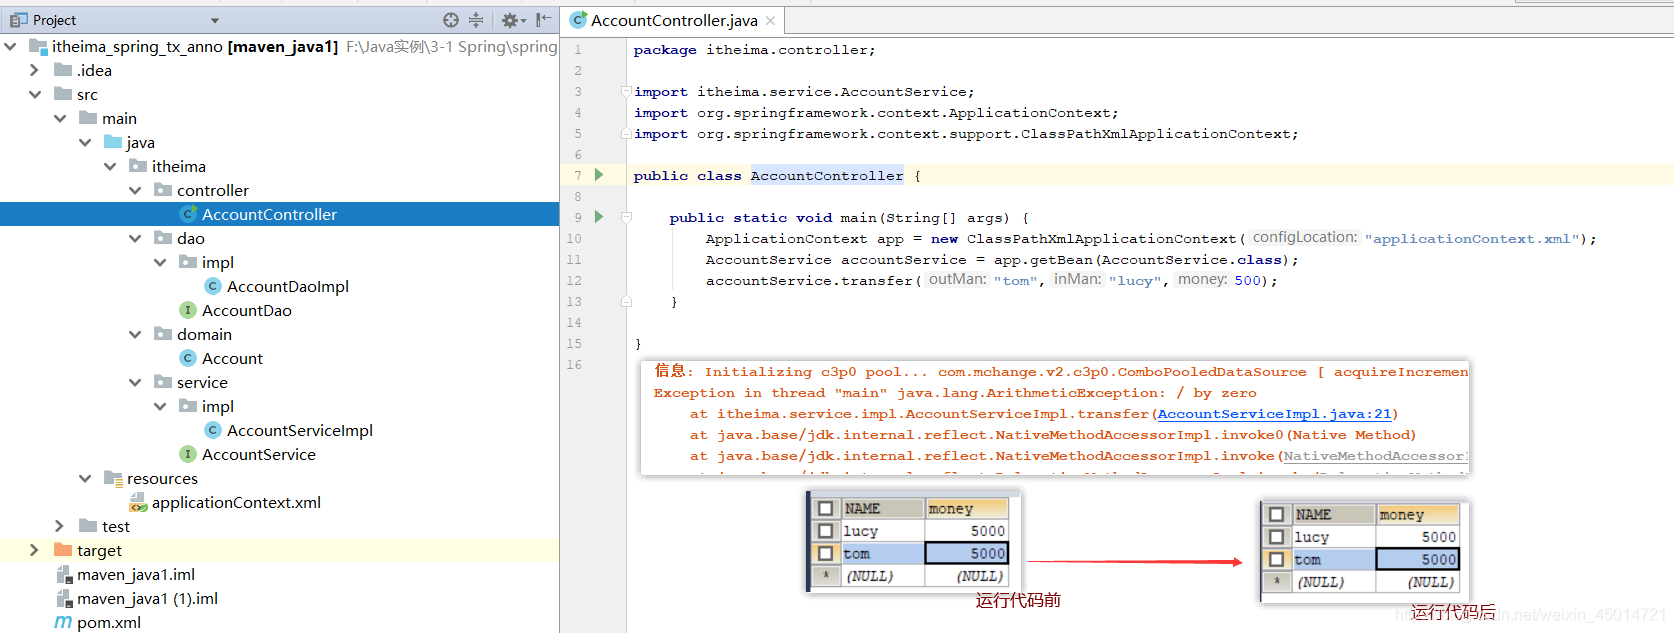Open the Project view dropdown arrow
1674x633 pixels.
[x=215, y=21]
